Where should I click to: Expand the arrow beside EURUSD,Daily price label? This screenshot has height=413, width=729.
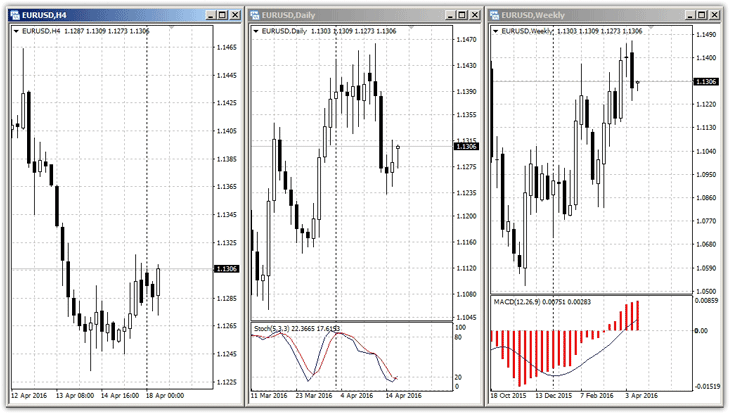[256, 31]
